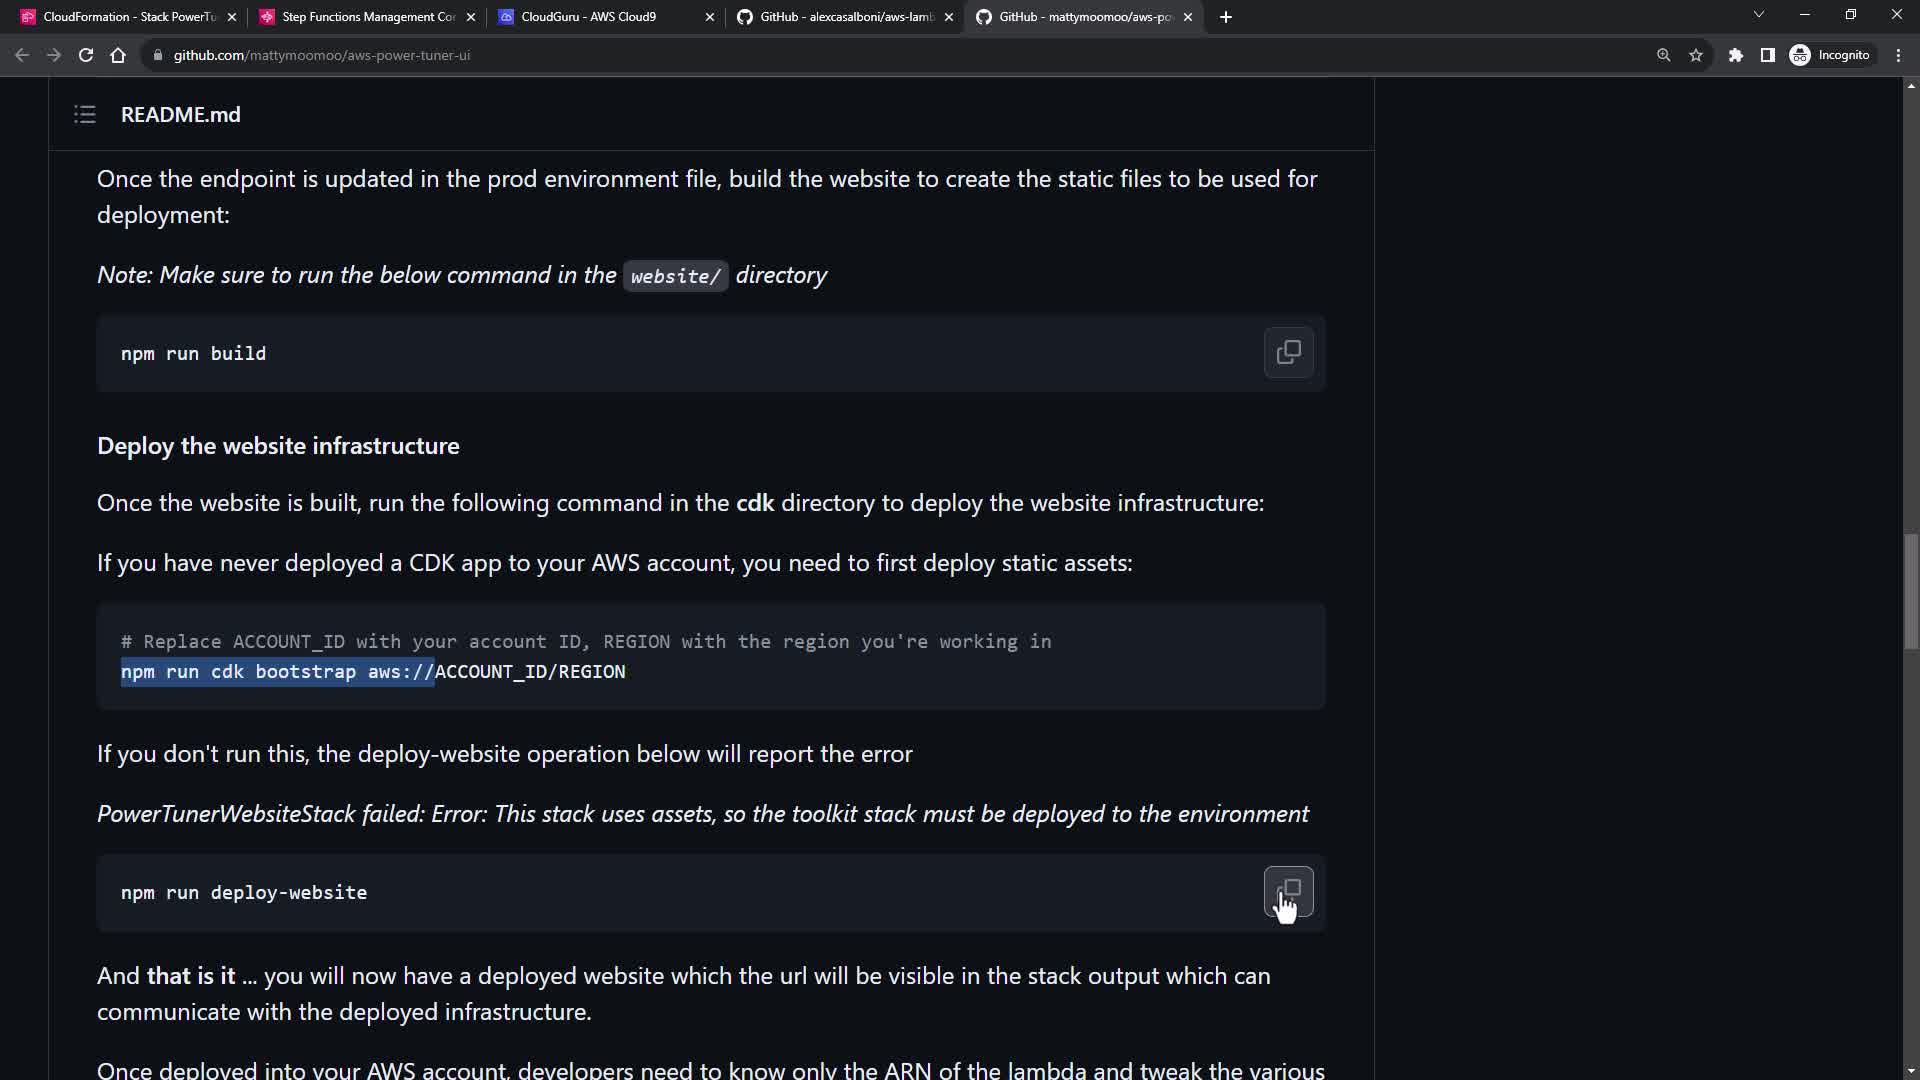The image size is (1920, 1080).
Task: Open a new browser tab
Action: [1226, 17]
